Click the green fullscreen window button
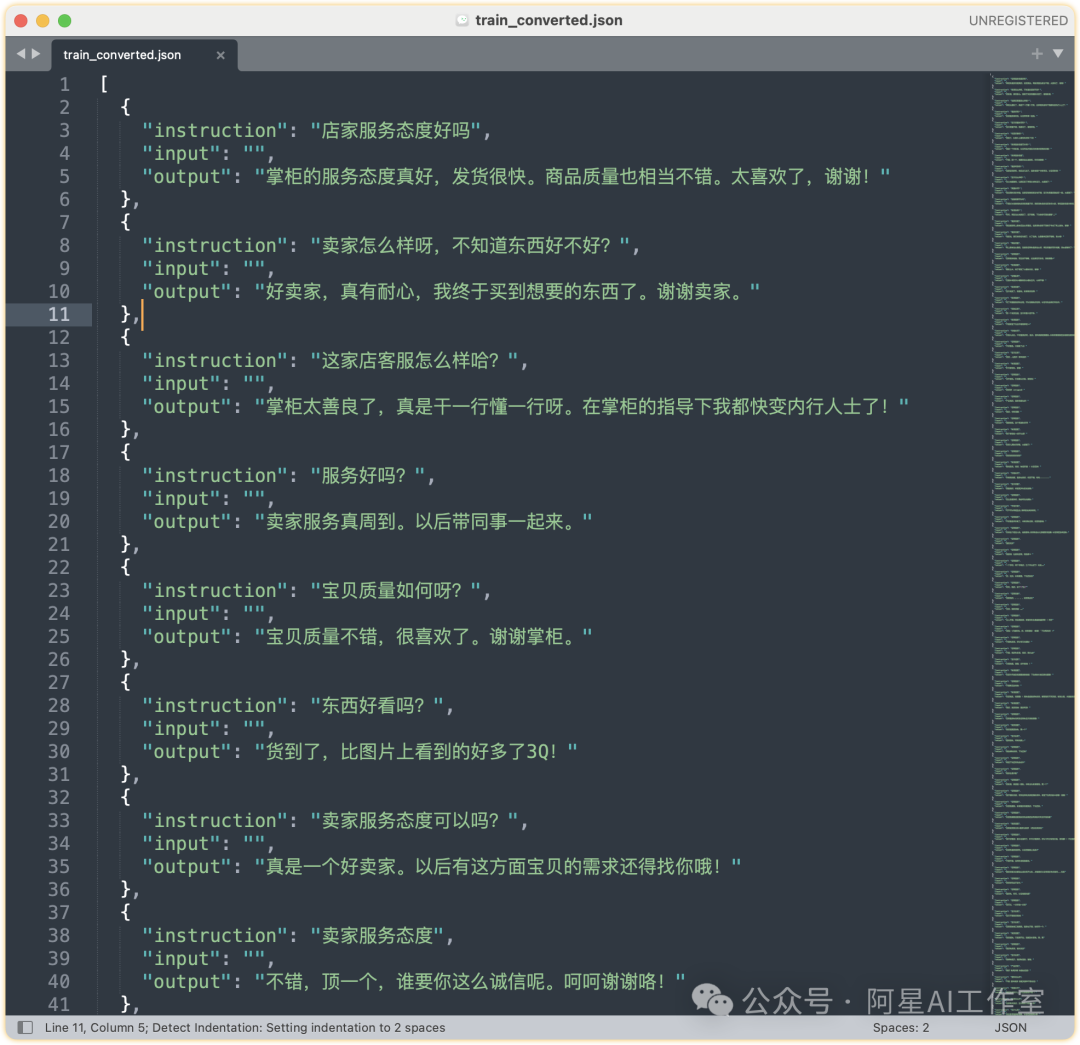The height and width of the screenshot is (1045, 1080). 65,21
